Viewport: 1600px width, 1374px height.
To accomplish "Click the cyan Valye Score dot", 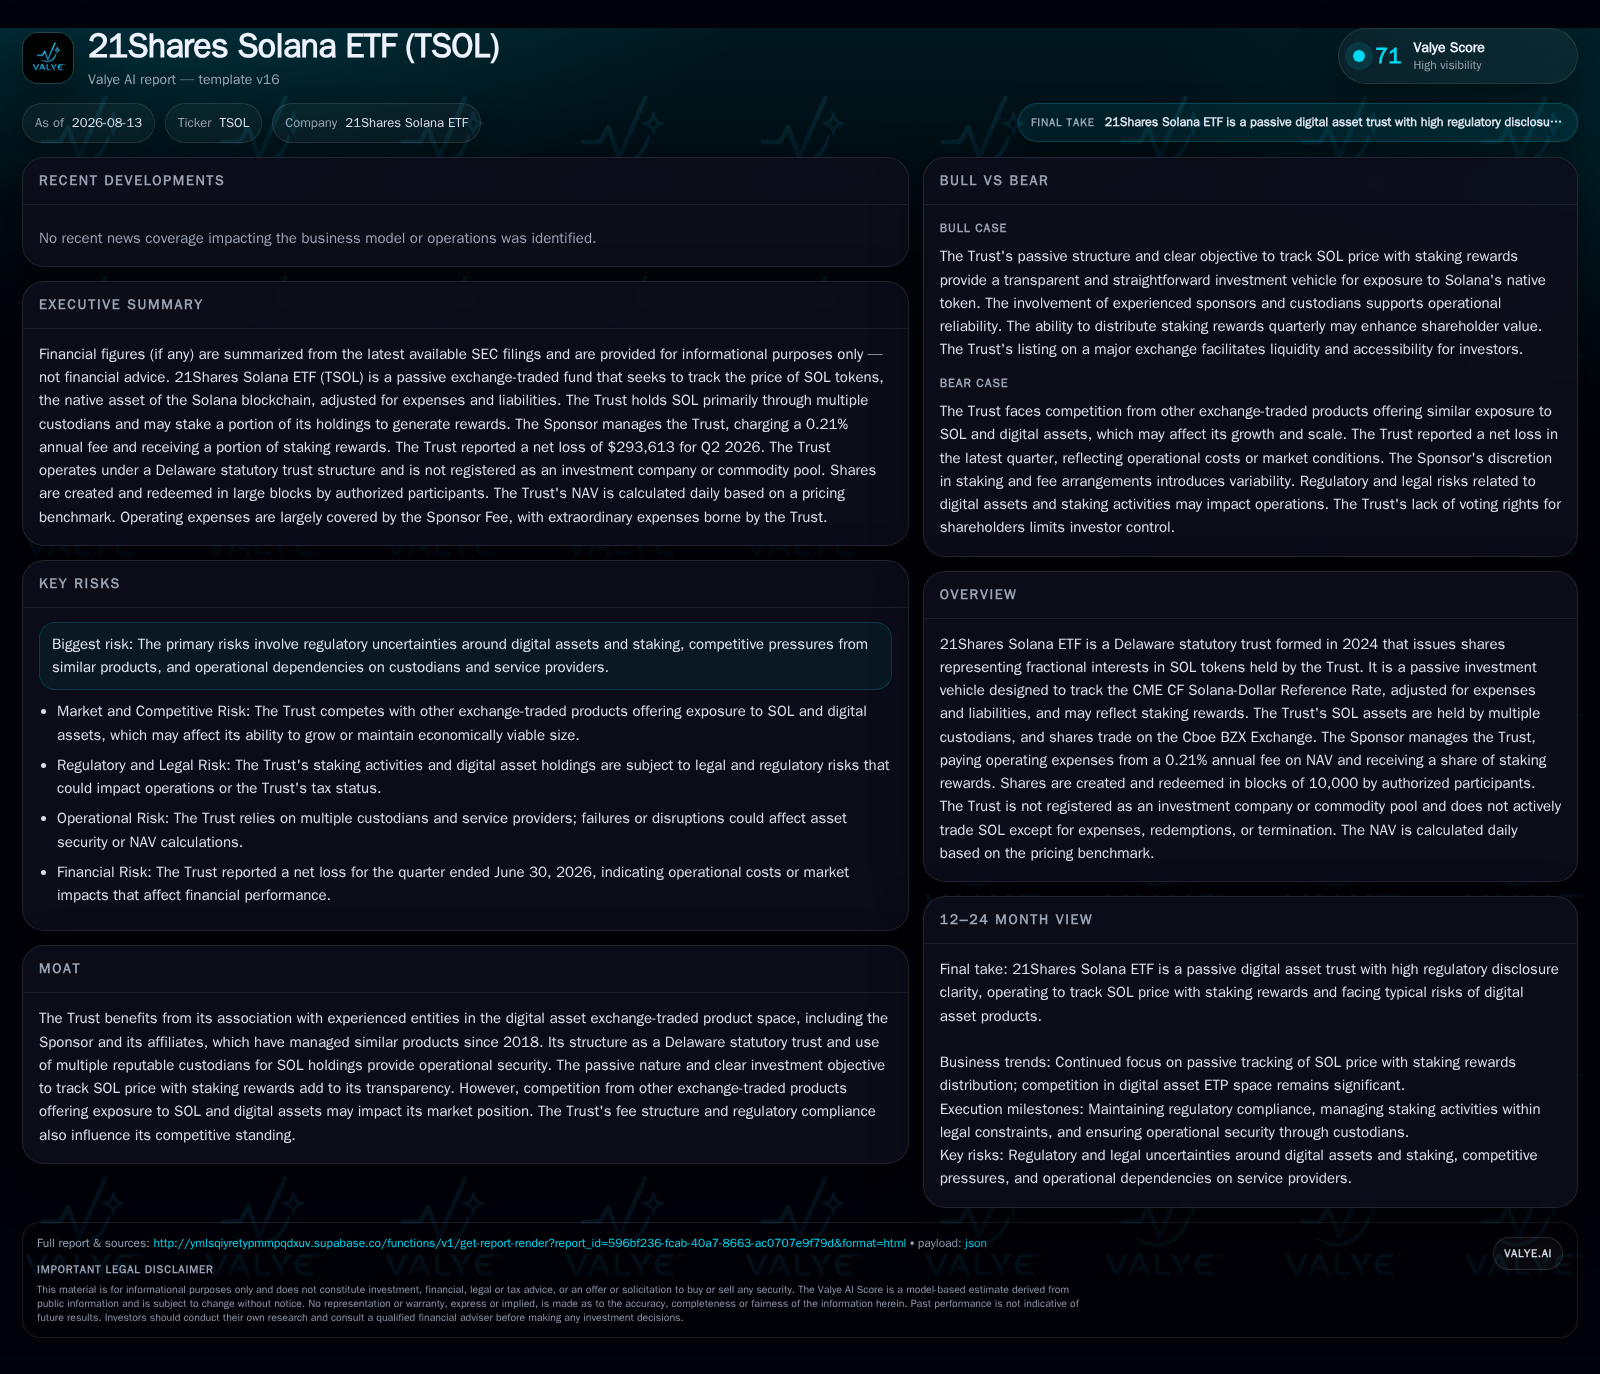I will 1359,56.
